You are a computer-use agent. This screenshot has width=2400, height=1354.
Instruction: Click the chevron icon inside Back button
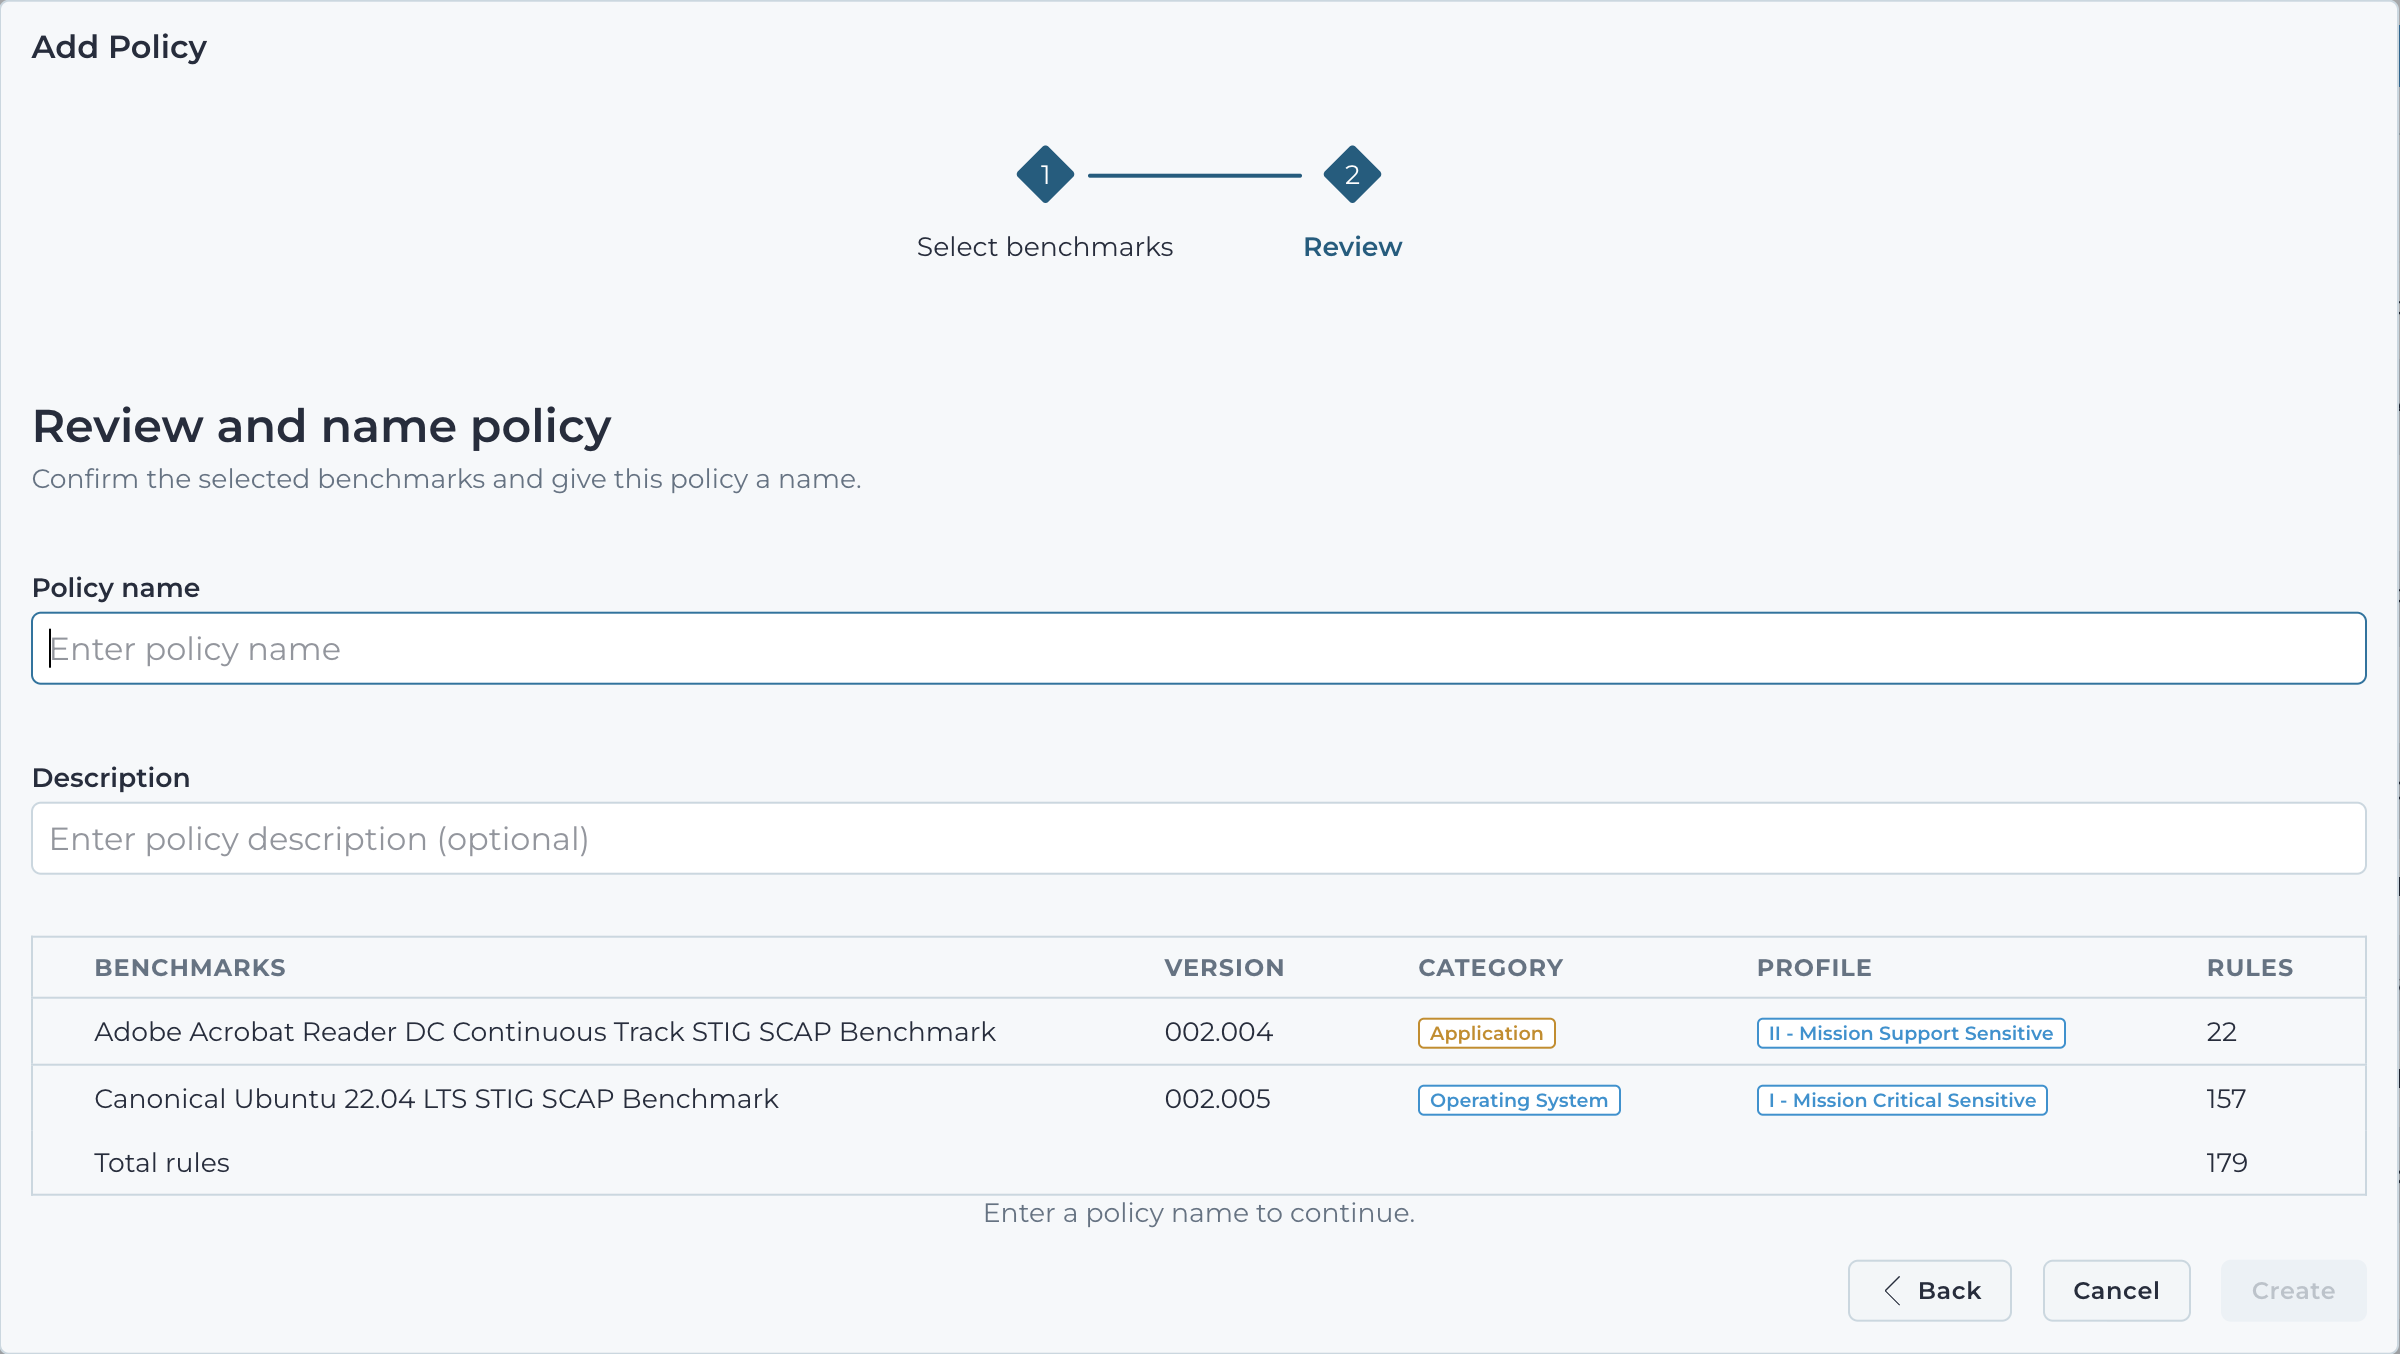point(1892,1290)
